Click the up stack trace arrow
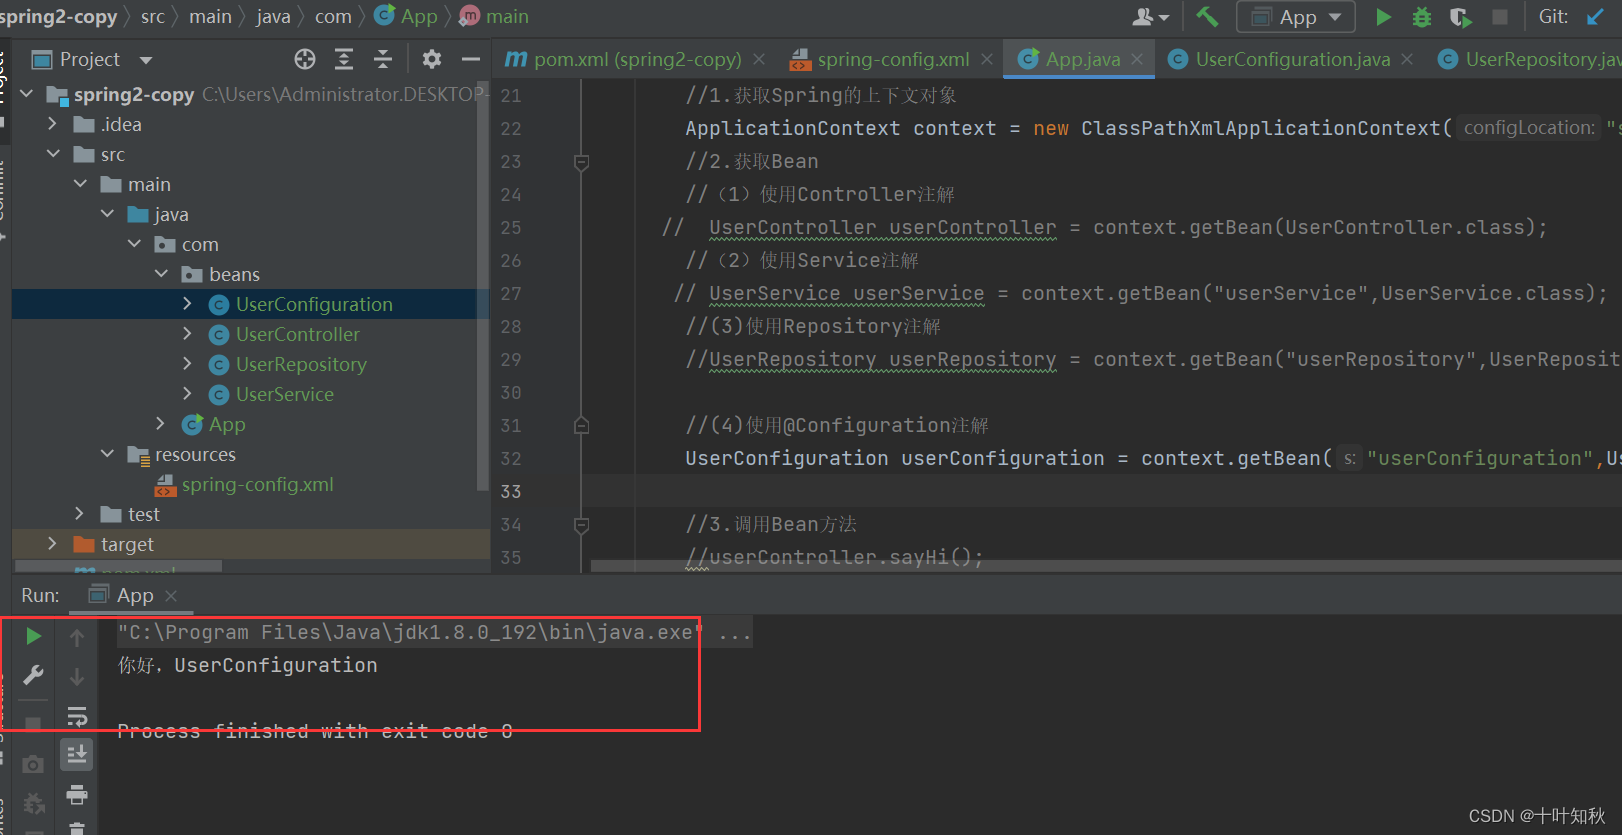Viewport: 1622px width, 835px height. [77, 637]
